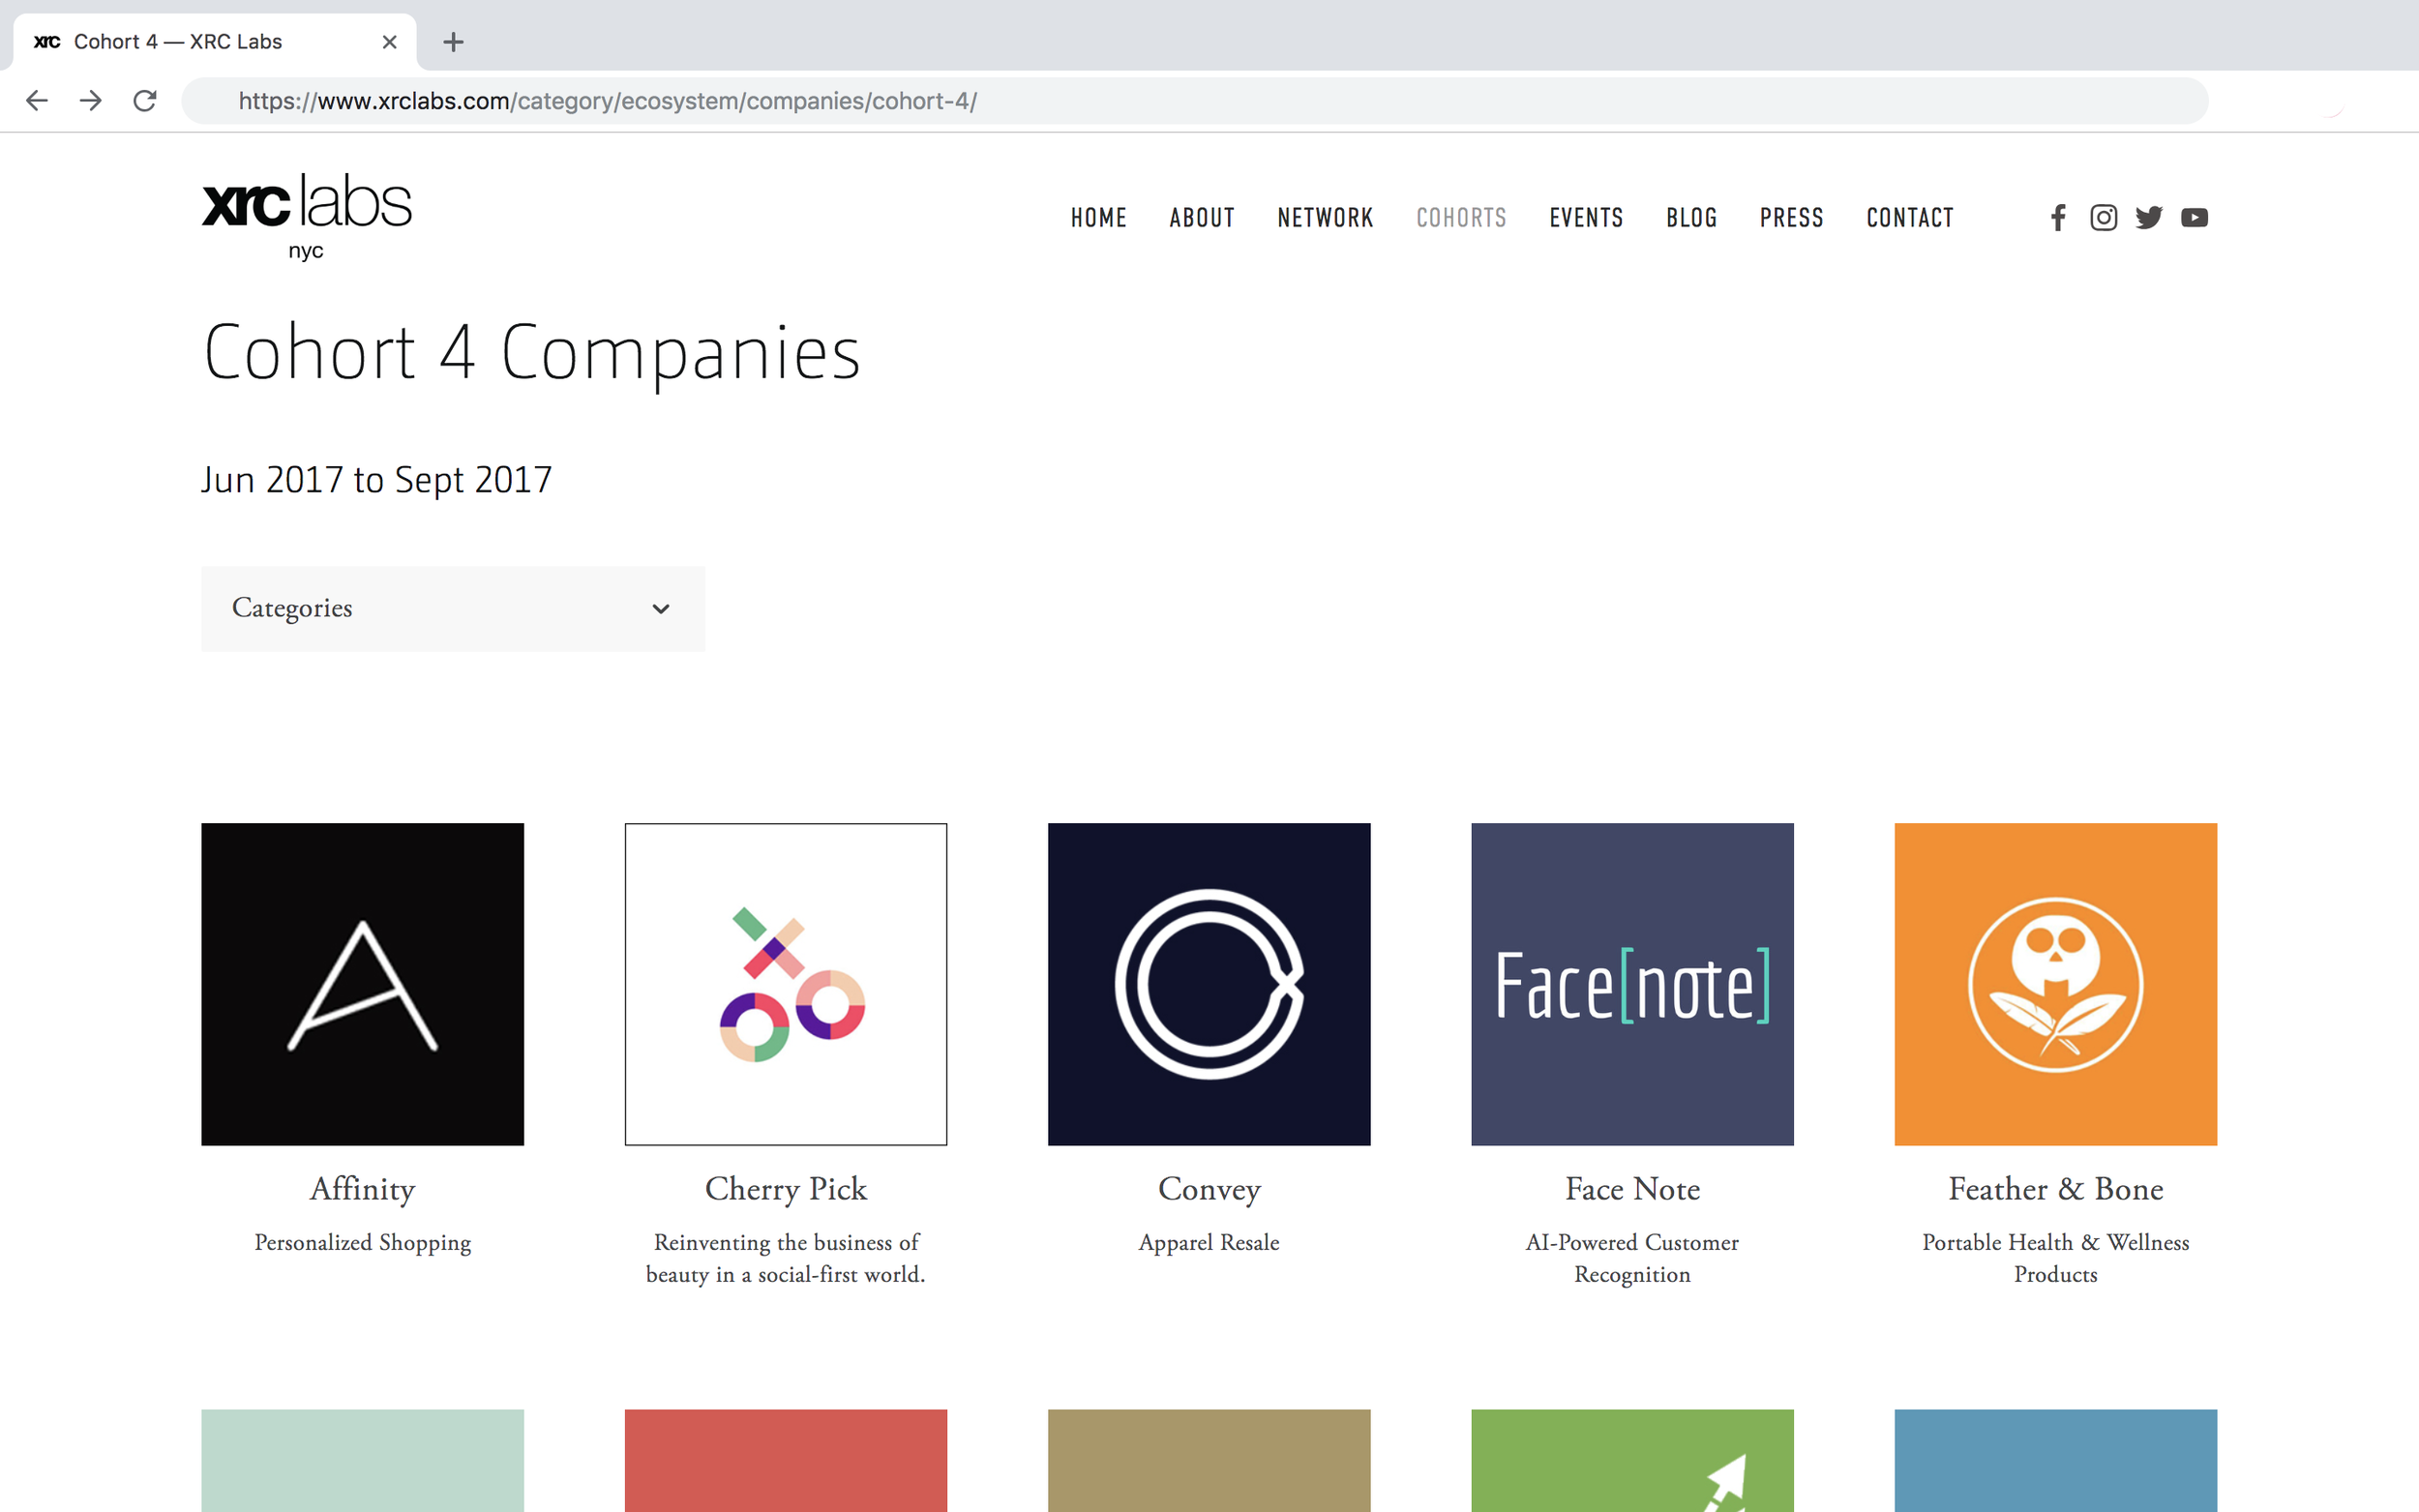The image size is (2419, 1512).
Task: Click the YouTube social media icon
Action: pyautogui.click(x=2196, y=216)
